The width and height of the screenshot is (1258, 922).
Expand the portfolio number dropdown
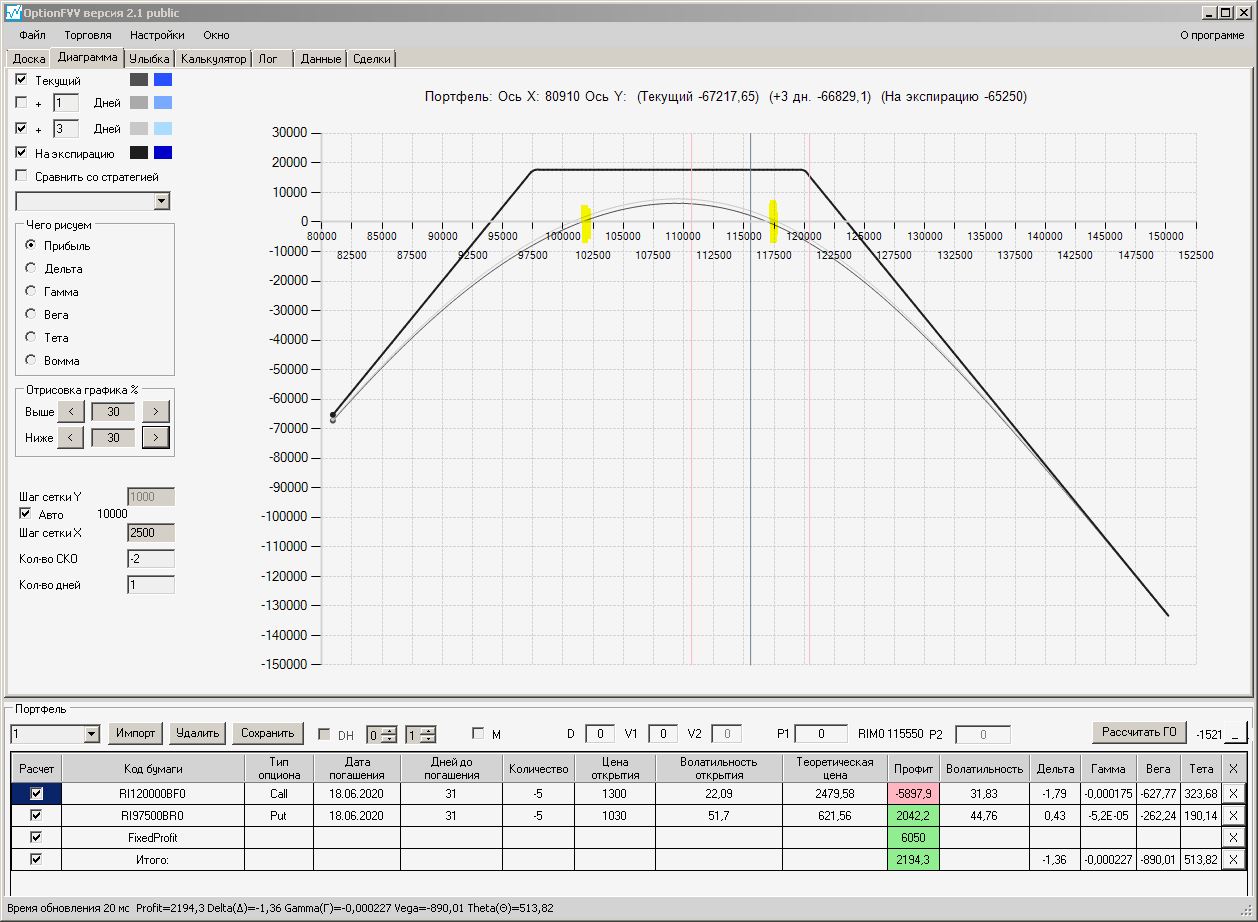pyautogui.click(x=92, y=734)
